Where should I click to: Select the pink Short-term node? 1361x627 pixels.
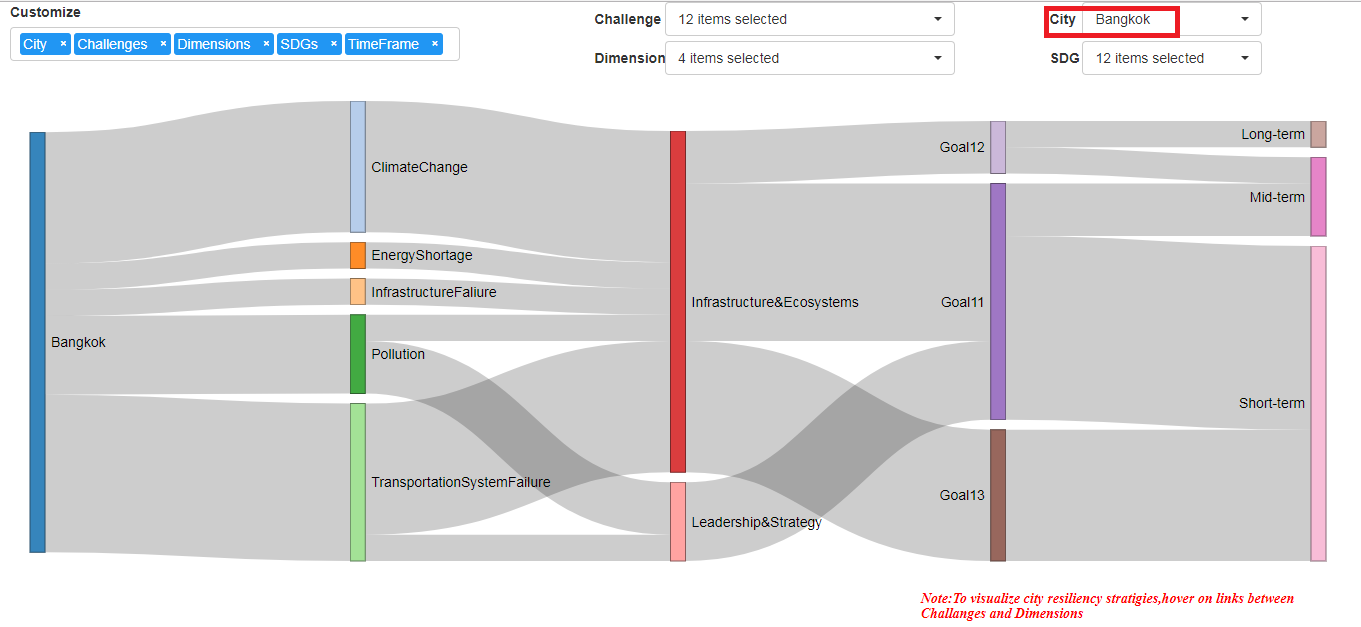coord(1318,404)
